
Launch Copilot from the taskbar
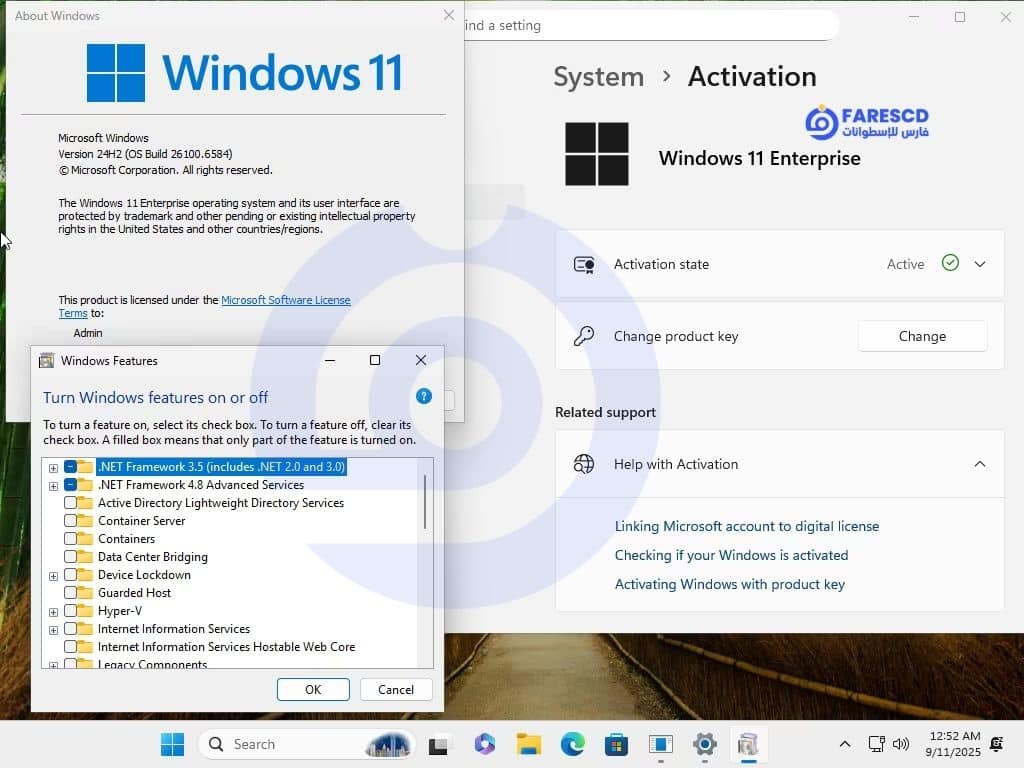pyautogui.click(x=485, y=744)
